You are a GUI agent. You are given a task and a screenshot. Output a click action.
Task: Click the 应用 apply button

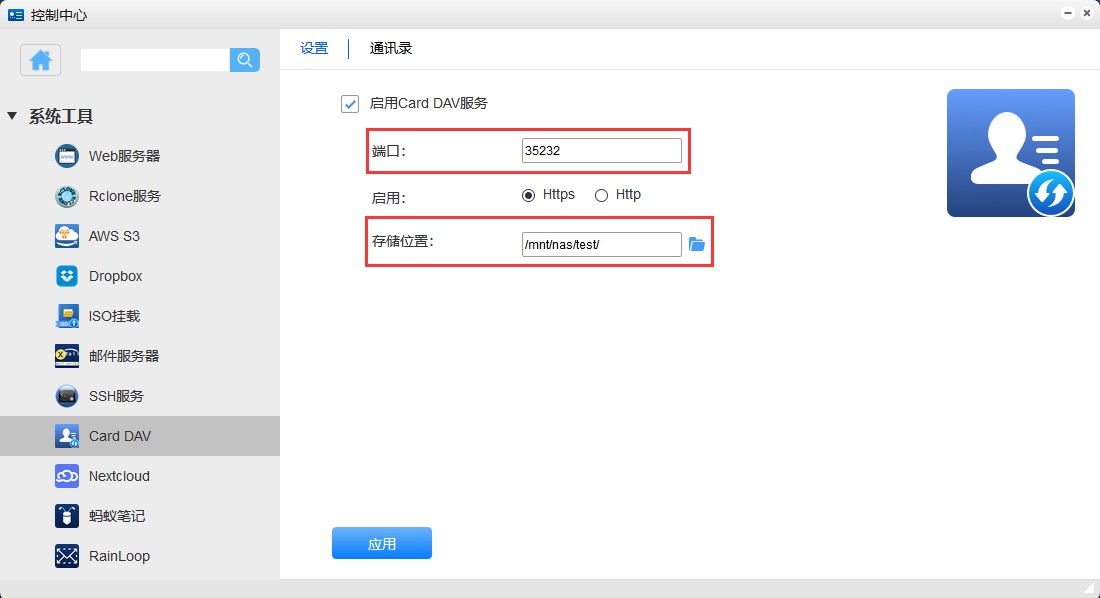[382, 543]
